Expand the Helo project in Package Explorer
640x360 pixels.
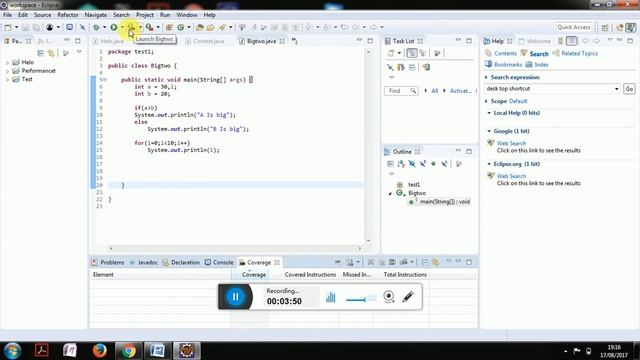7,62
